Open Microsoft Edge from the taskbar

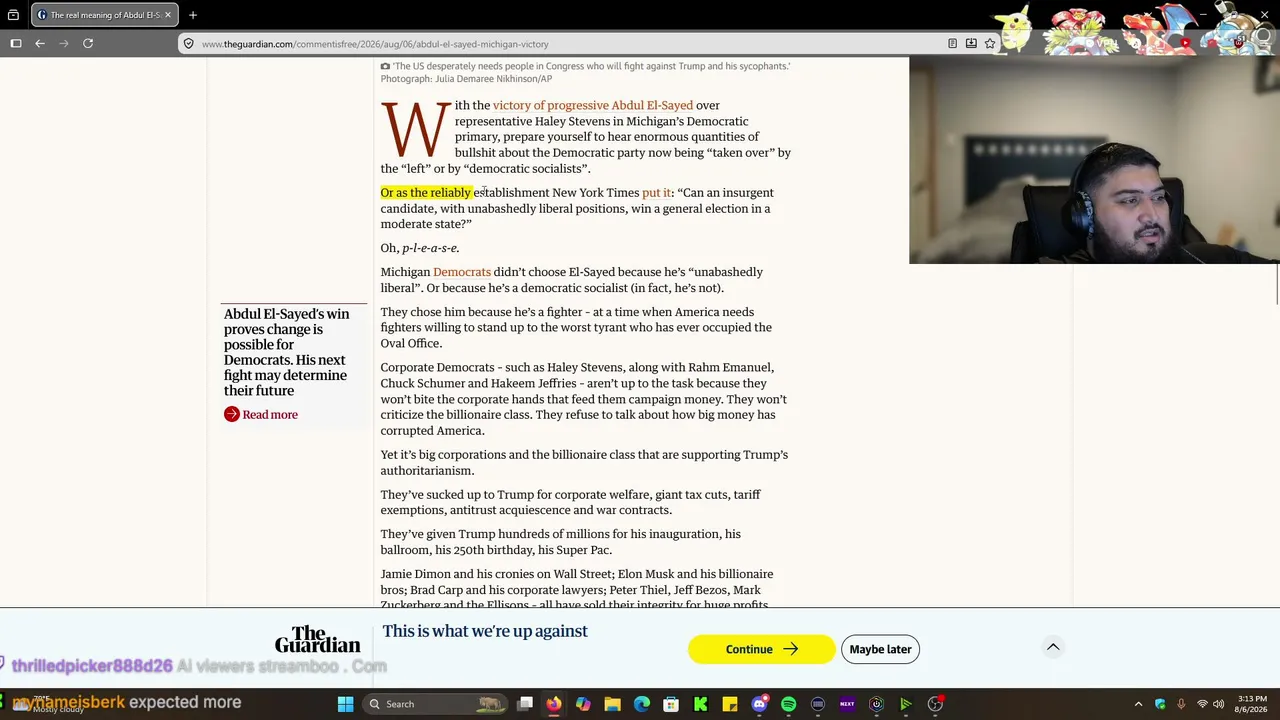[x=642, y=704]
